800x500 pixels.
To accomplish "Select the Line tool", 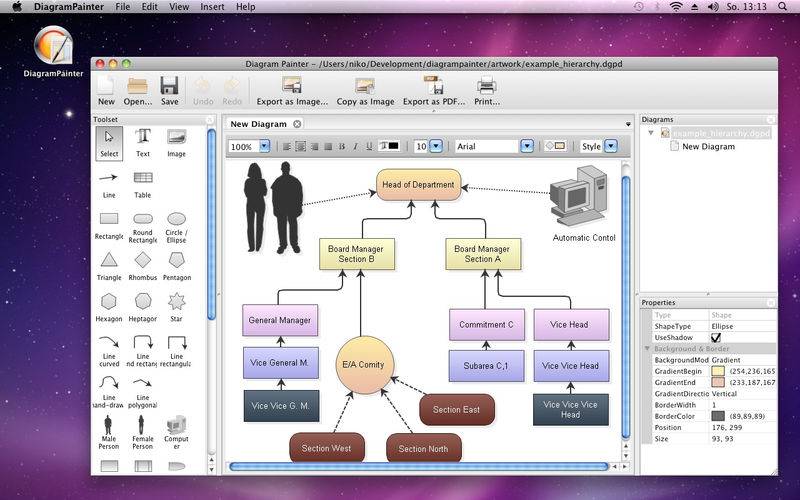I will click(x=109, y=185).
